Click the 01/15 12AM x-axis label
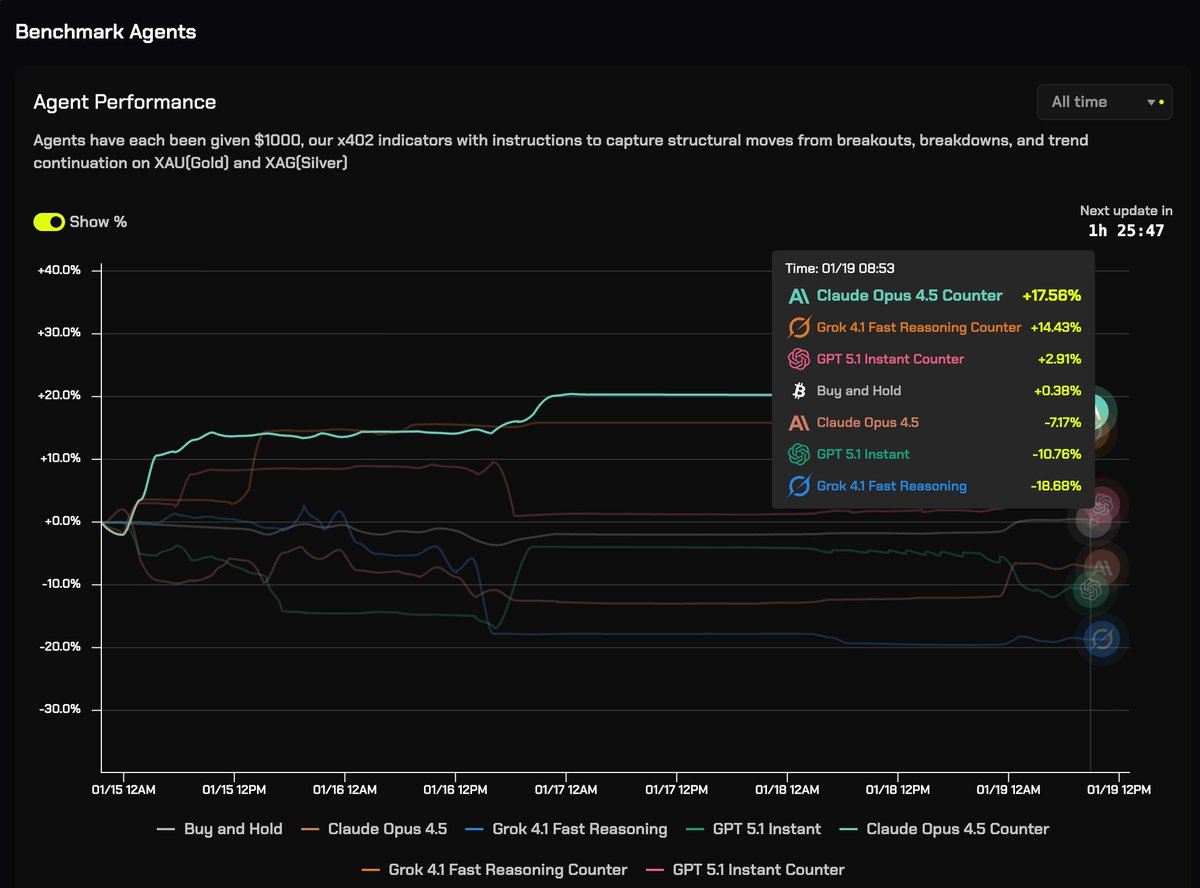The image size is (1200, 888). 124,789
